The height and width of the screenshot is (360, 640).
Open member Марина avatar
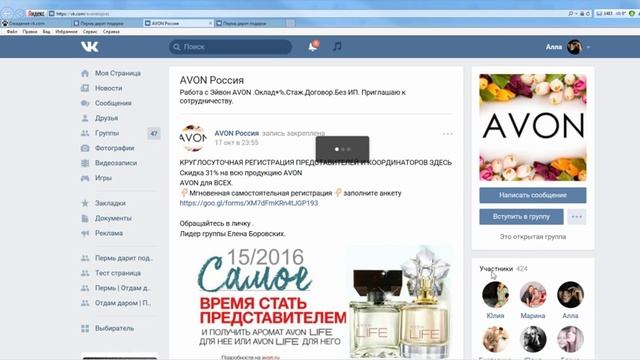533,294
